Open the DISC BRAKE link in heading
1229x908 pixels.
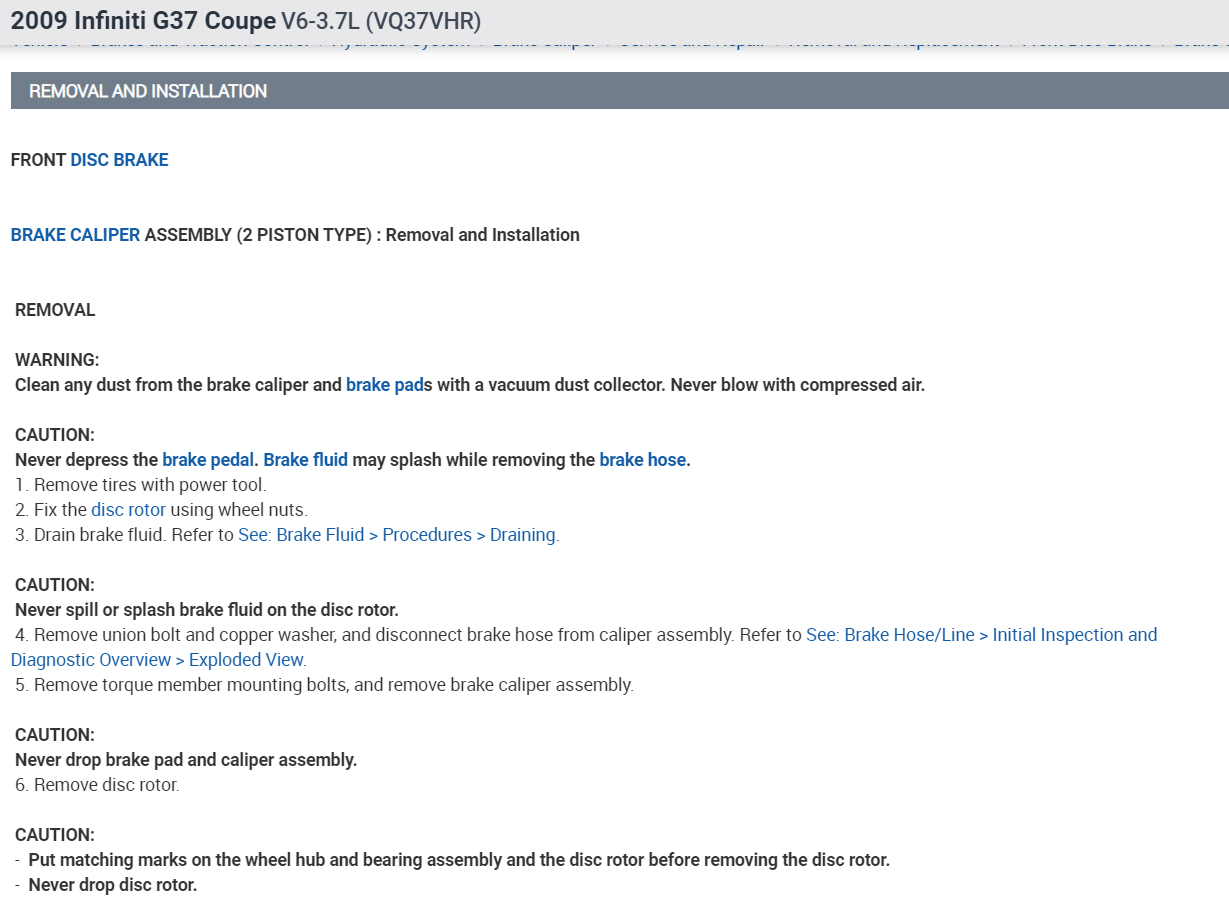coord(119,160)
